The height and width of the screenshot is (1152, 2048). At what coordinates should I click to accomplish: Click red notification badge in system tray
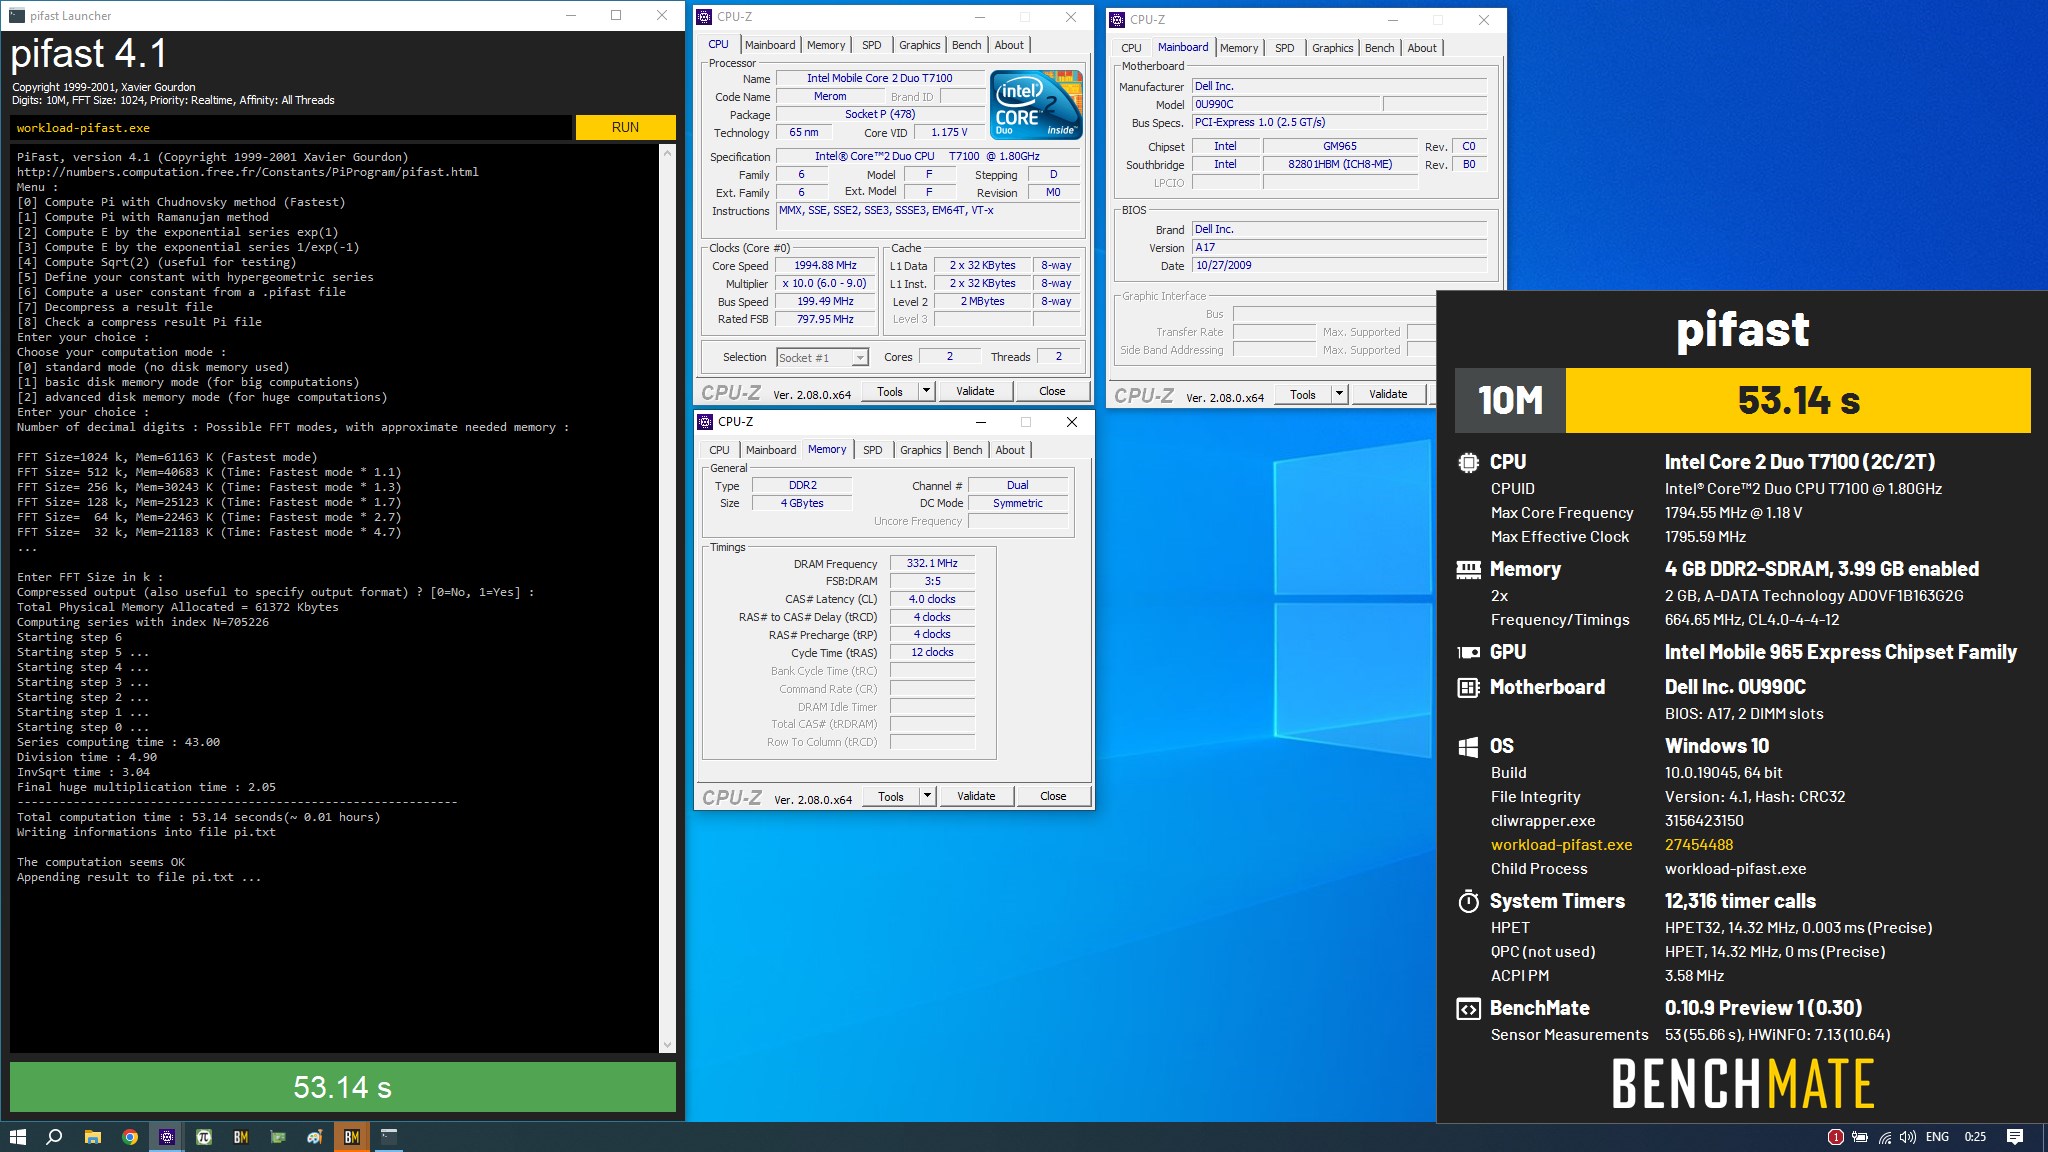click(1835, 1137)
